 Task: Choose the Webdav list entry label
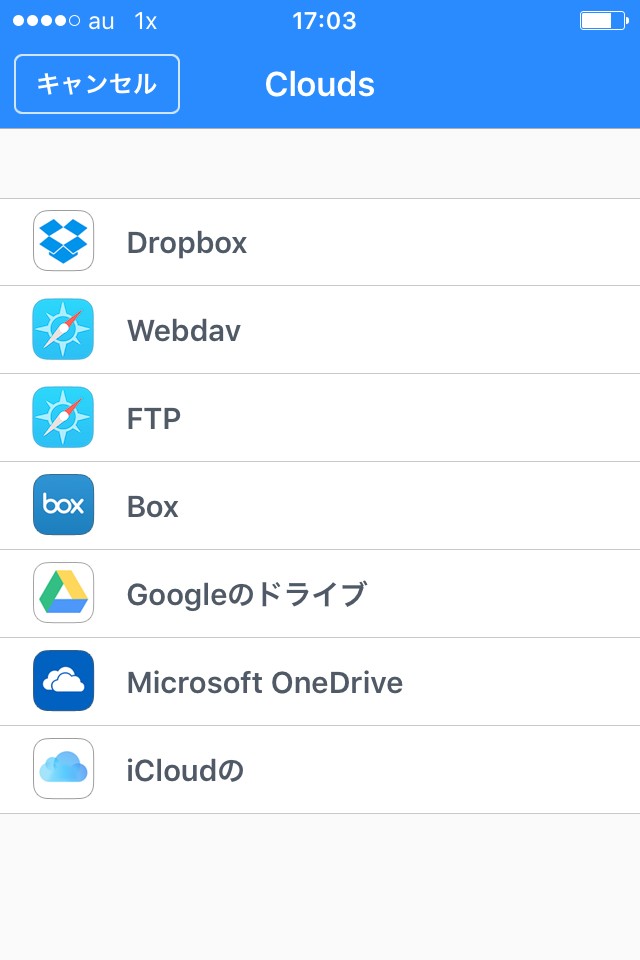click(x=184, y=331)
